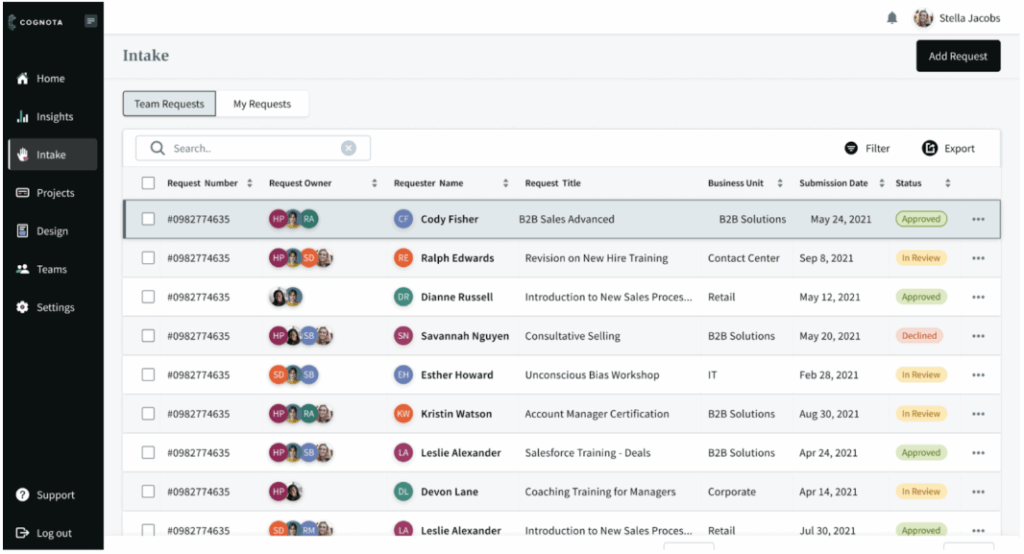Open Insights from the sidebar
Screen dimensions: 1024x554
(x=54, y=117)
